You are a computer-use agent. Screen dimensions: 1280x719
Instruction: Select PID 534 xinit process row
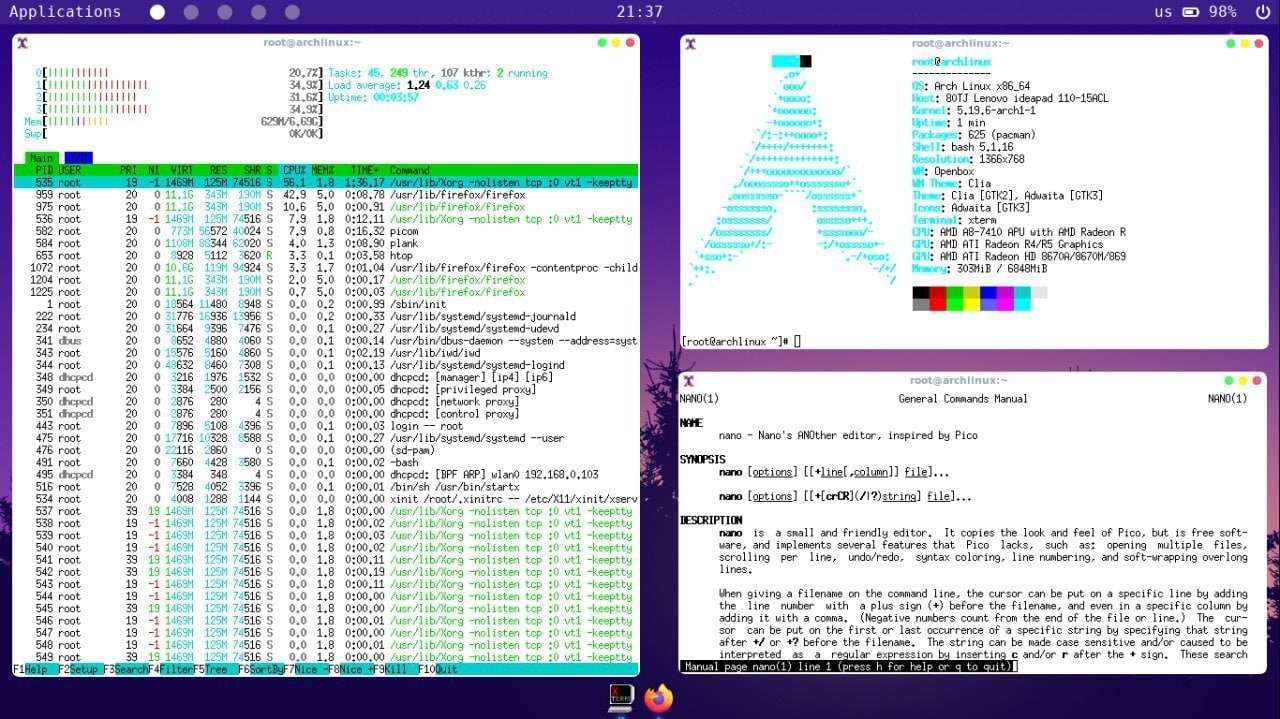pos(325,498)
